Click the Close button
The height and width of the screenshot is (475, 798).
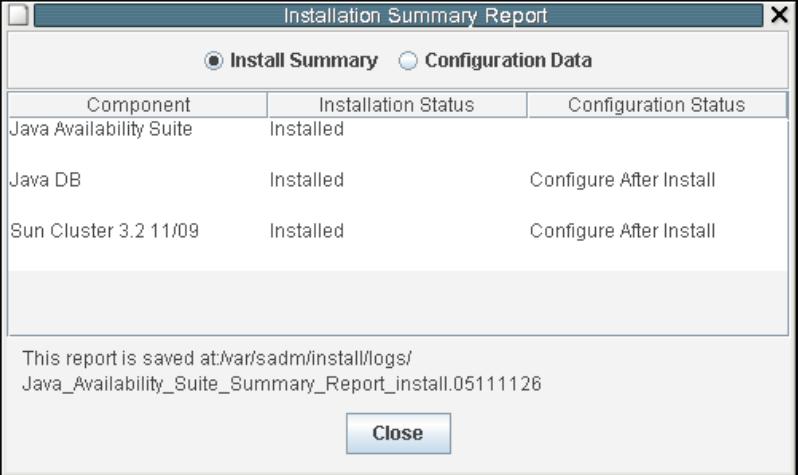click(x=398, y=433)
